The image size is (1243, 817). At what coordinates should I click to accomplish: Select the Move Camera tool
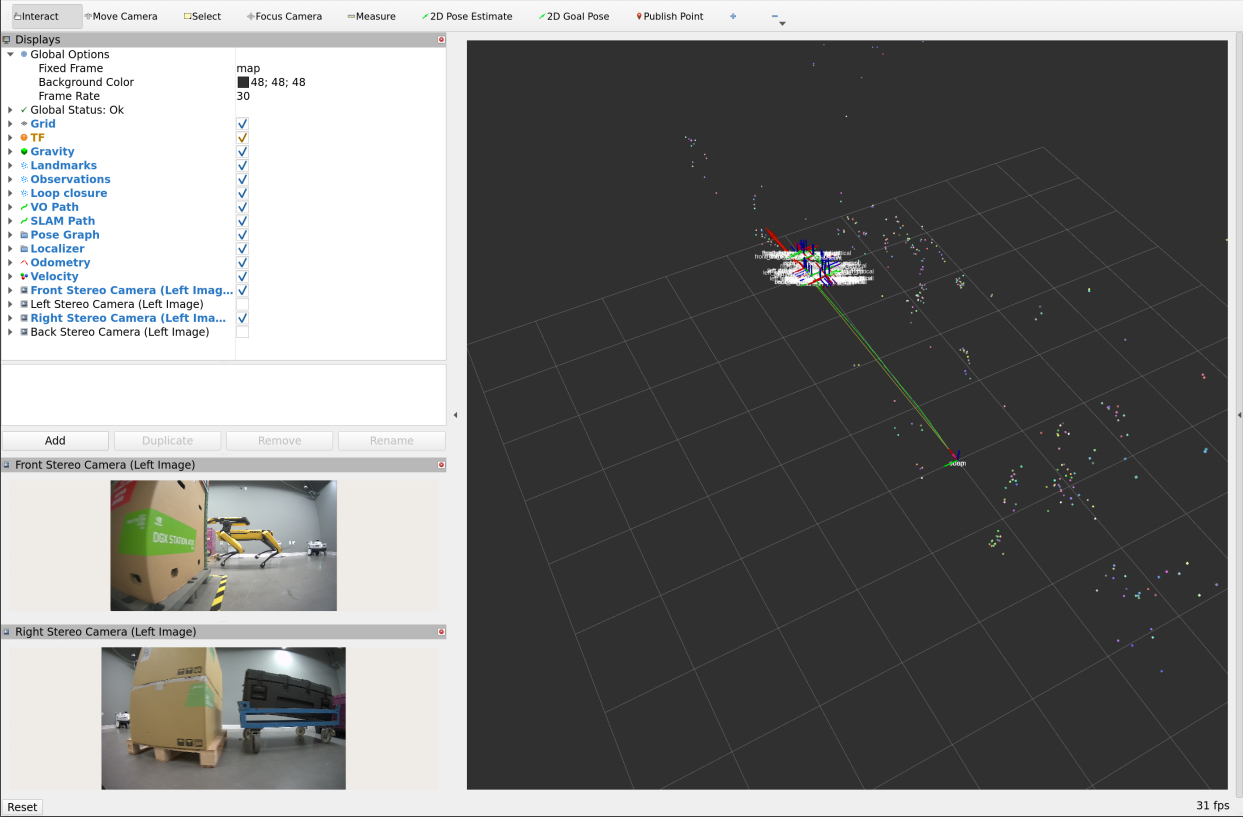click(121, 16)
